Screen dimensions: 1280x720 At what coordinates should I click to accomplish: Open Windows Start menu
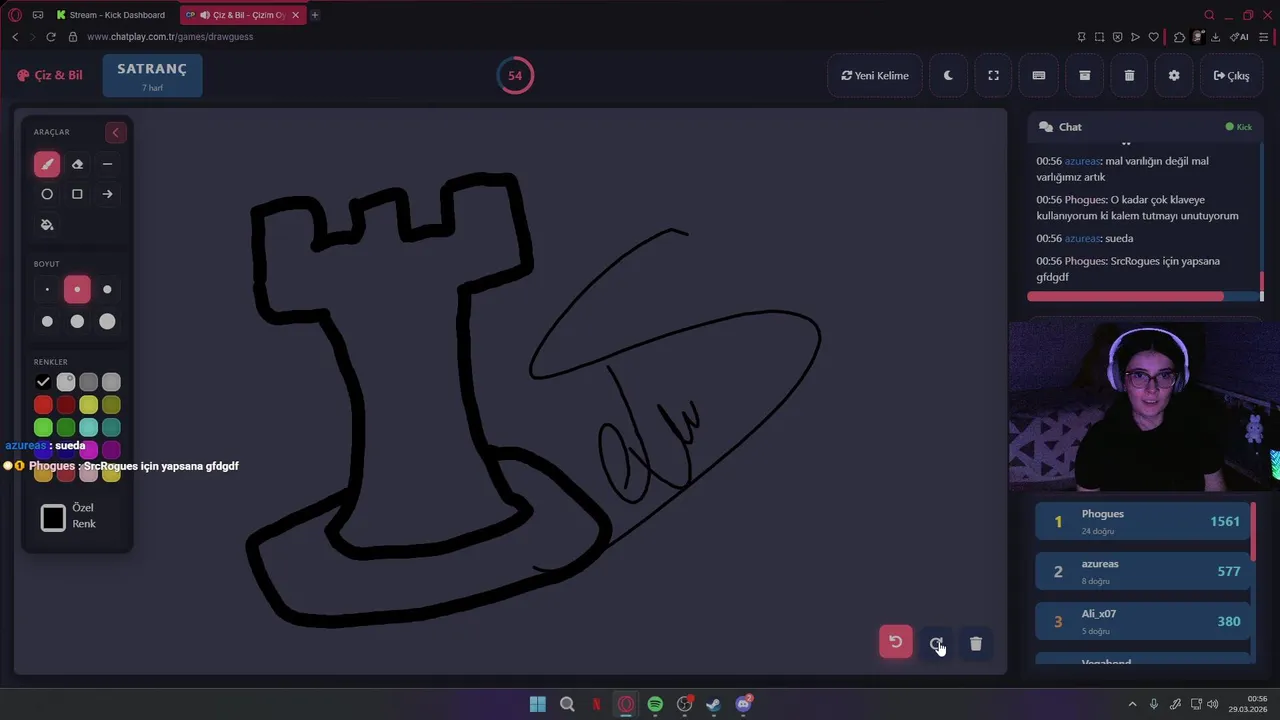pos(538,704)
